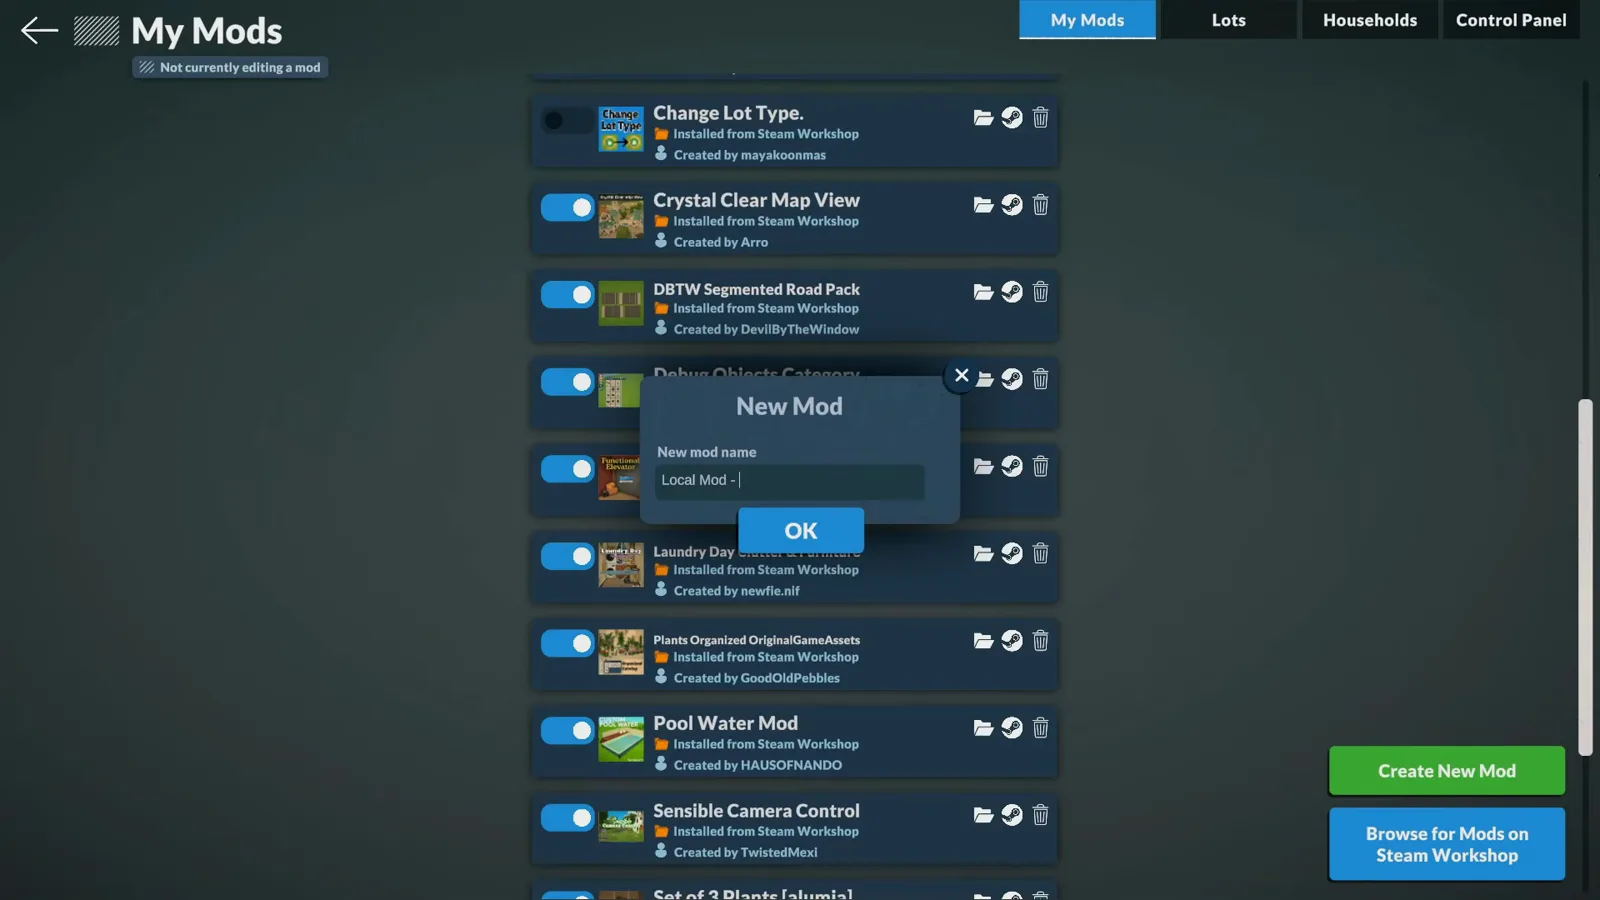
Task: Open folder for DBTW Segmented Road Pack
Action: click(983, 292)
